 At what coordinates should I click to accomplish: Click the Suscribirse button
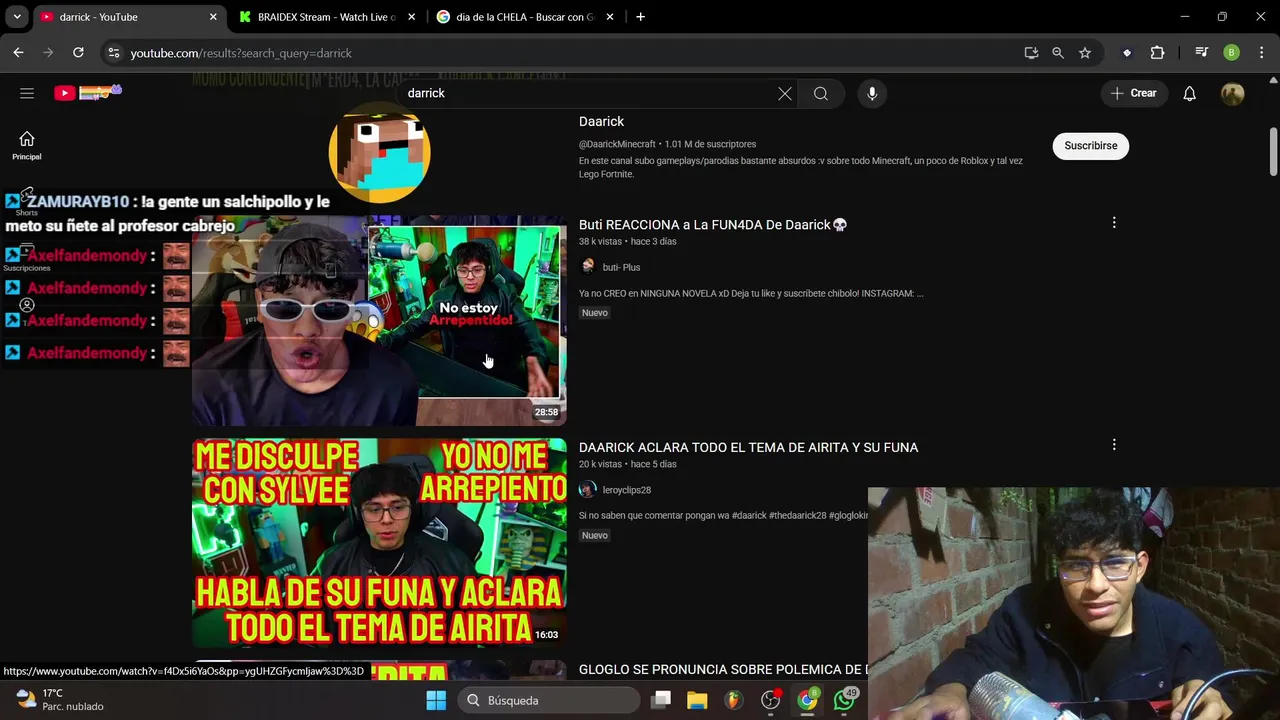pos(1090,146)
